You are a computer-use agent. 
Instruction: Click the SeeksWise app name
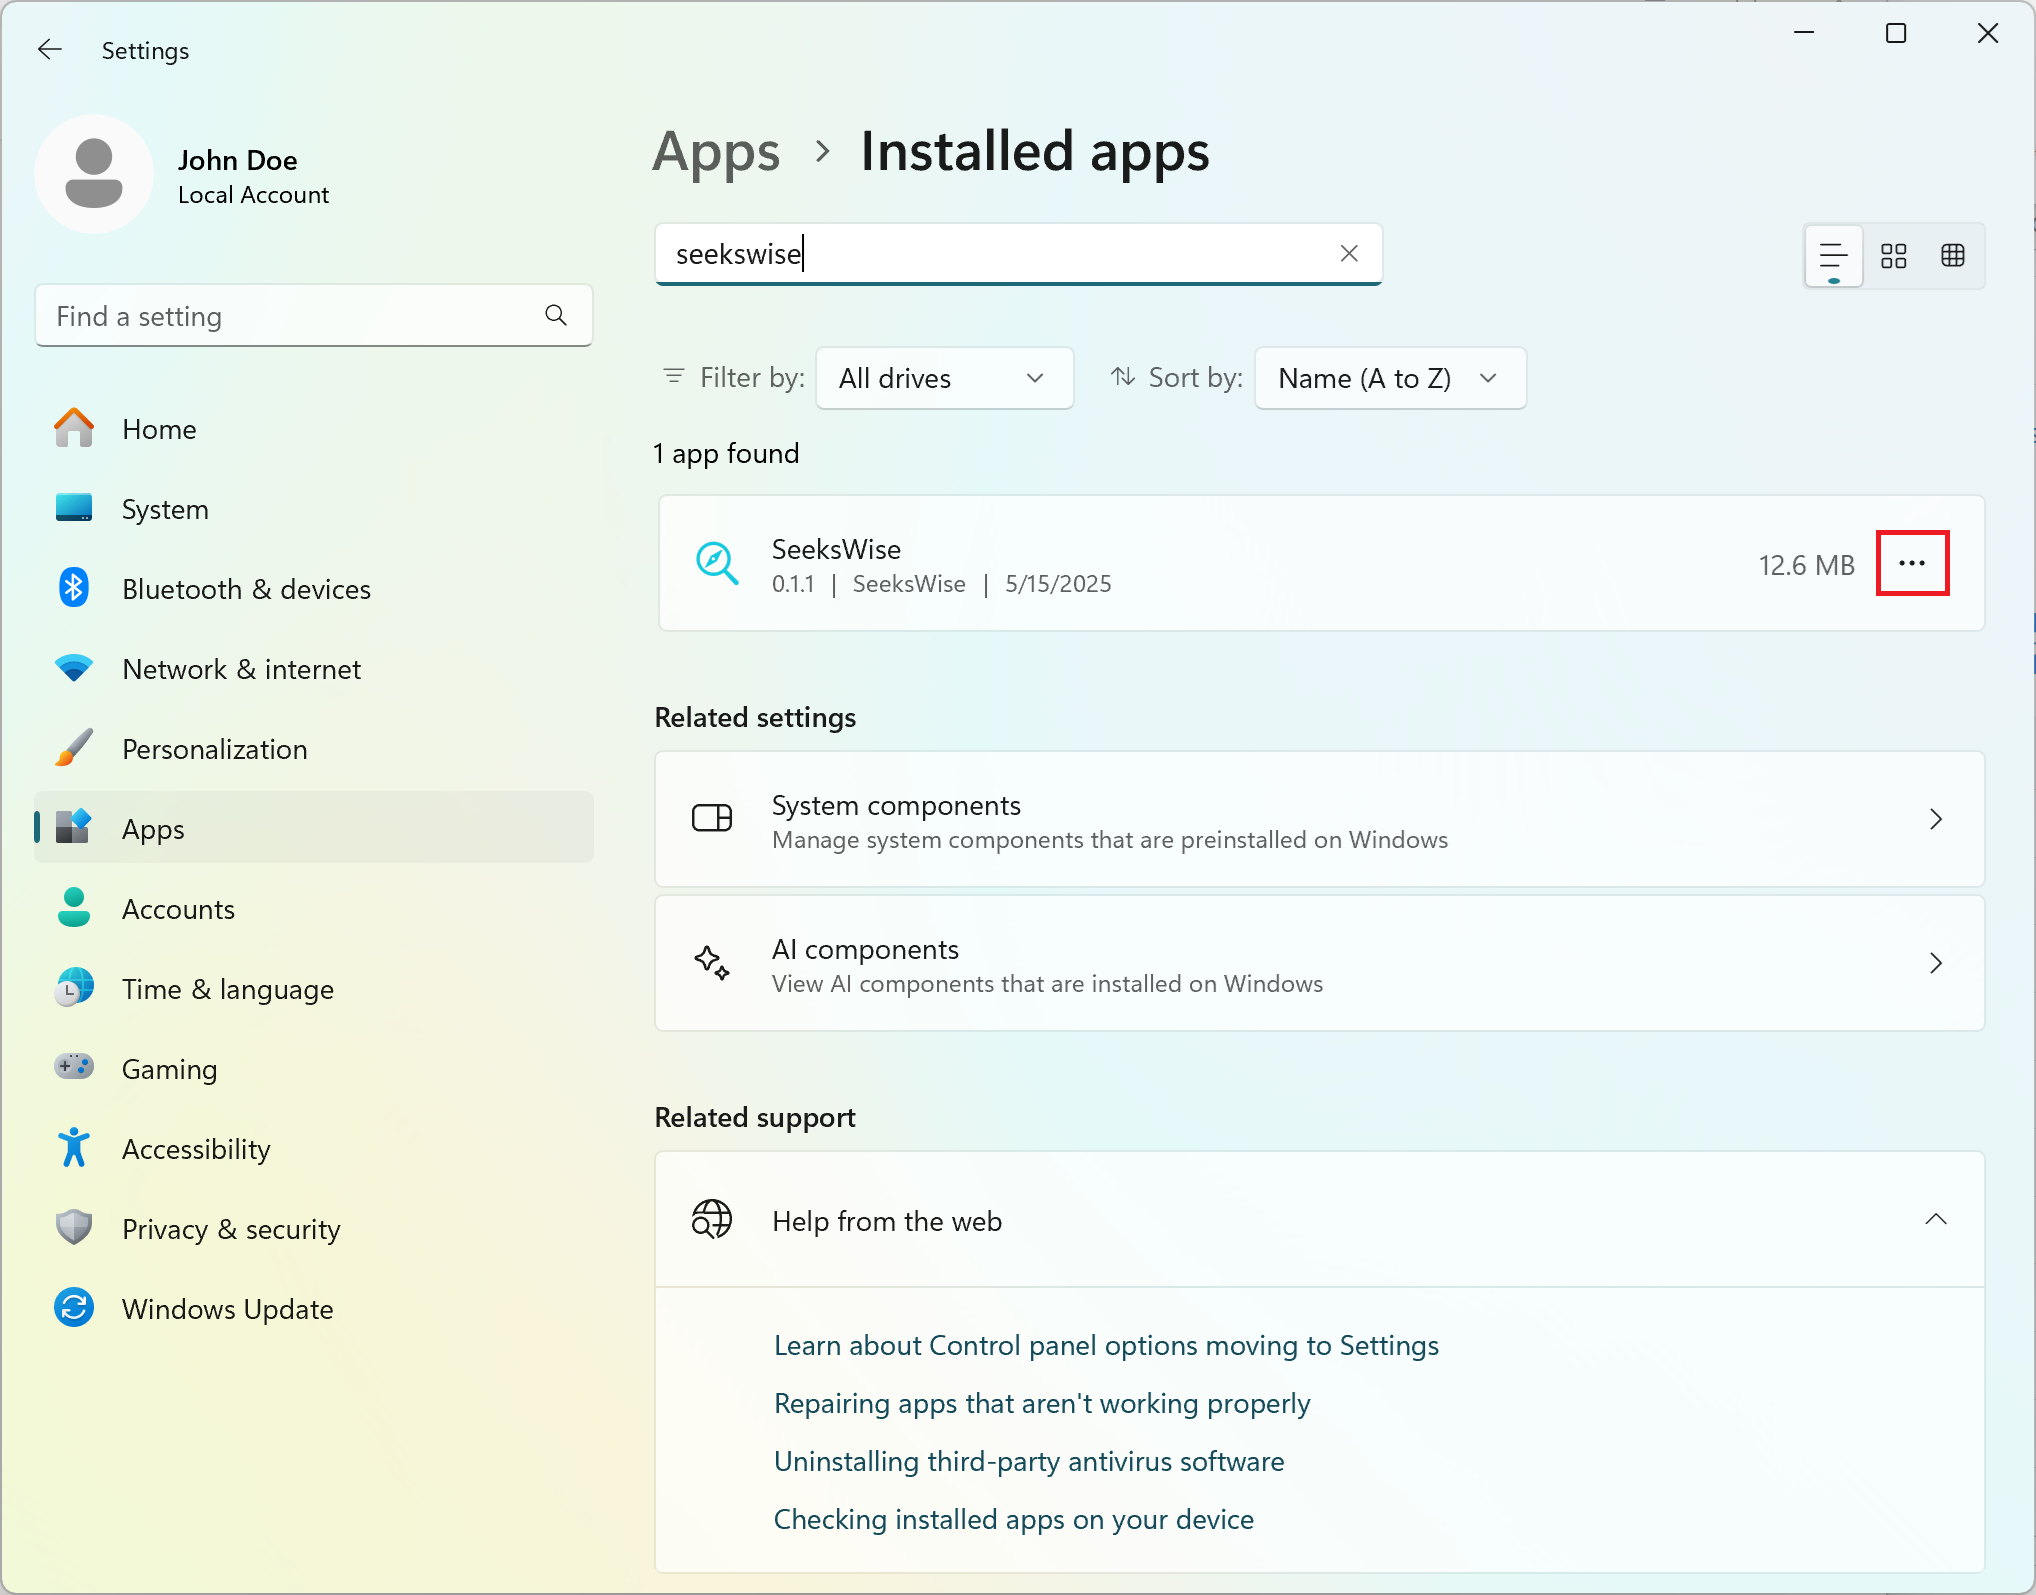click(836, 549)
